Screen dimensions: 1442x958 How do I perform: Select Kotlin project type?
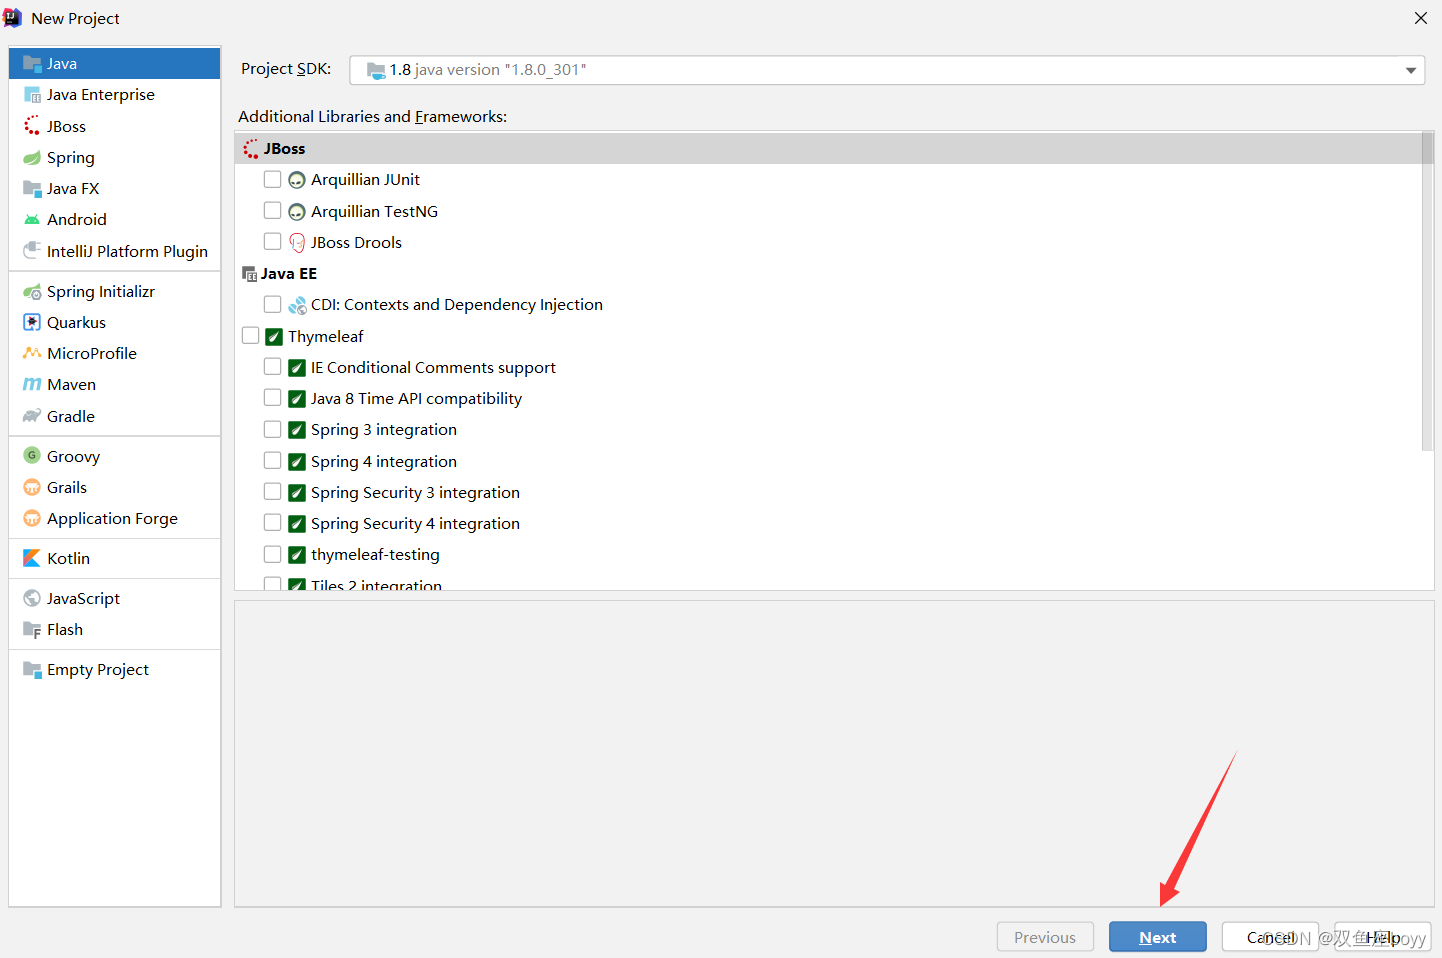pyautogui.click(x=115, y=558)
